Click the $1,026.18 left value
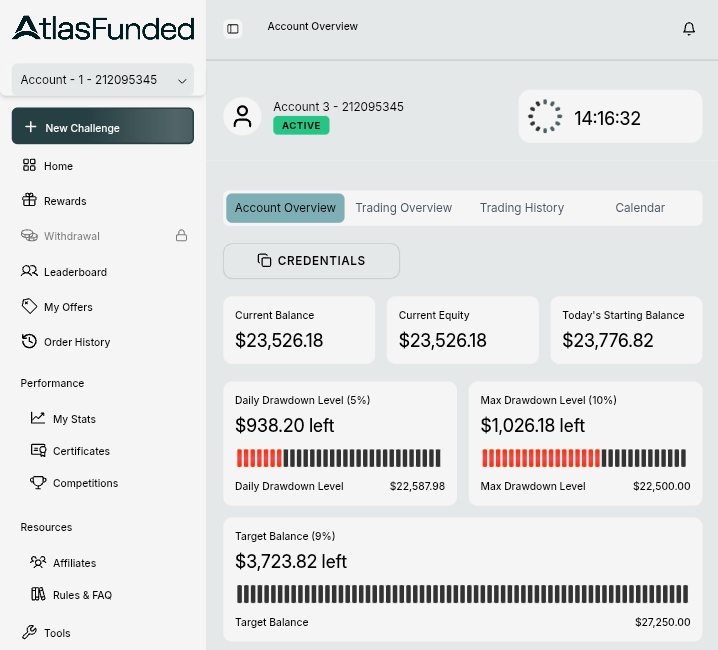This screenshot has width=718, height=650. click(533, 426)
